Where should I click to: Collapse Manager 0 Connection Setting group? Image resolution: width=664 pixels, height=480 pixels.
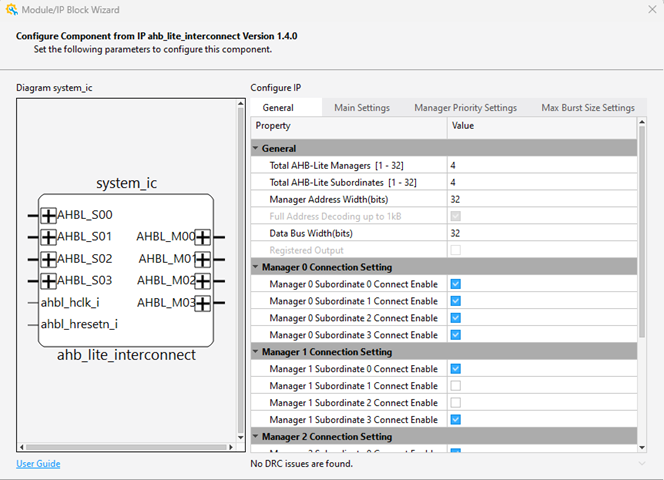(x=256, y=267)
